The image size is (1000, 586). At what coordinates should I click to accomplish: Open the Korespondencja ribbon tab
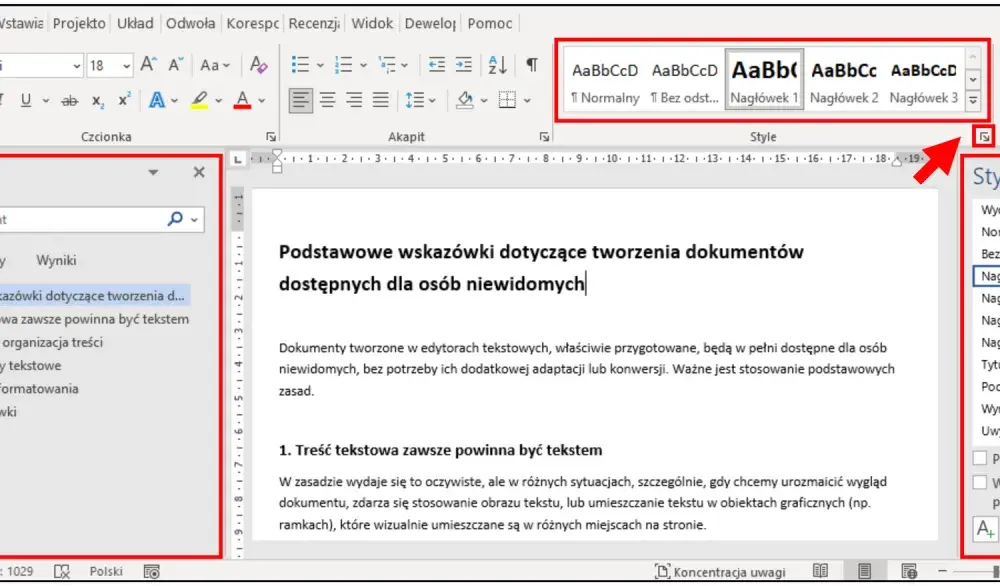coord(253,24)
